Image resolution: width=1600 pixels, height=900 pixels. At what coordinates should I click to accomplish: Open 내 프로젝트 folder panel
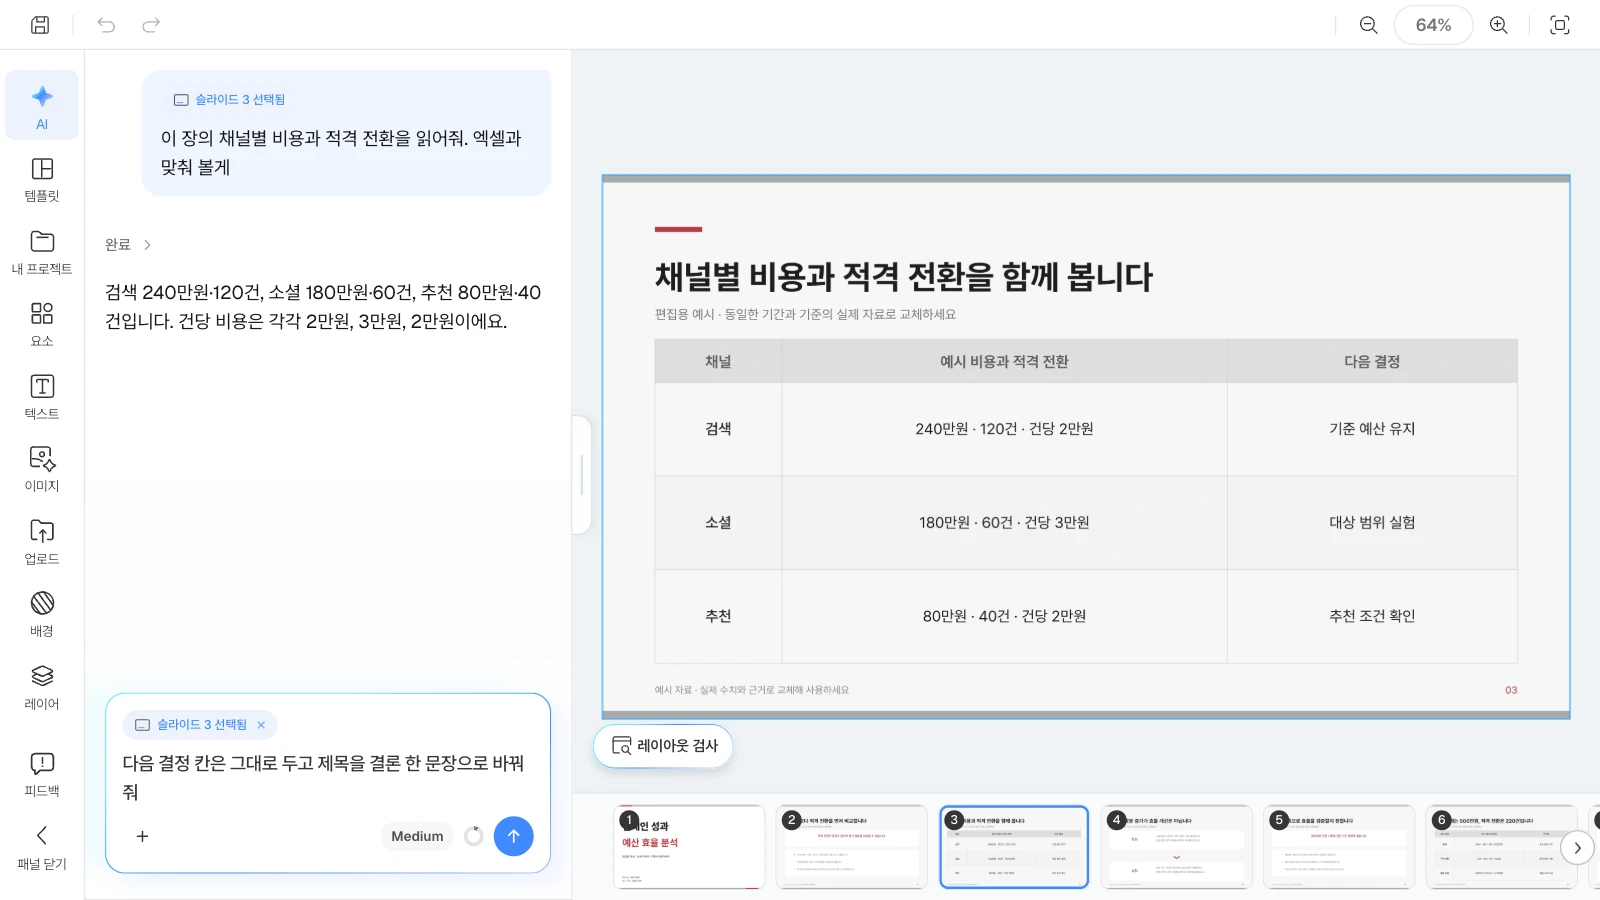click(42, 252)
